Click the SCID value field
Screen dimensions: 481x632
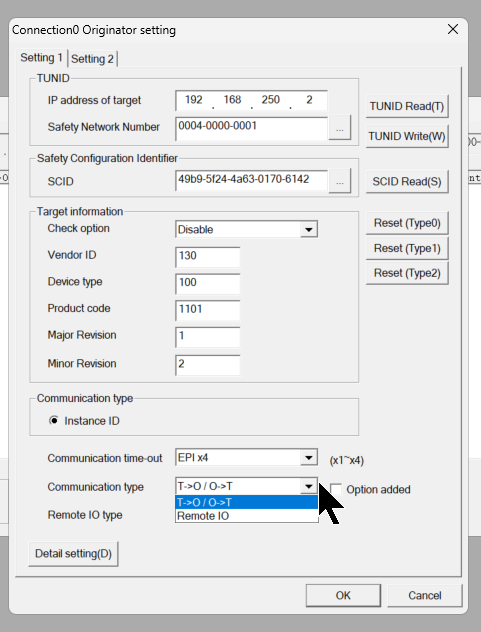coord(251,181)
